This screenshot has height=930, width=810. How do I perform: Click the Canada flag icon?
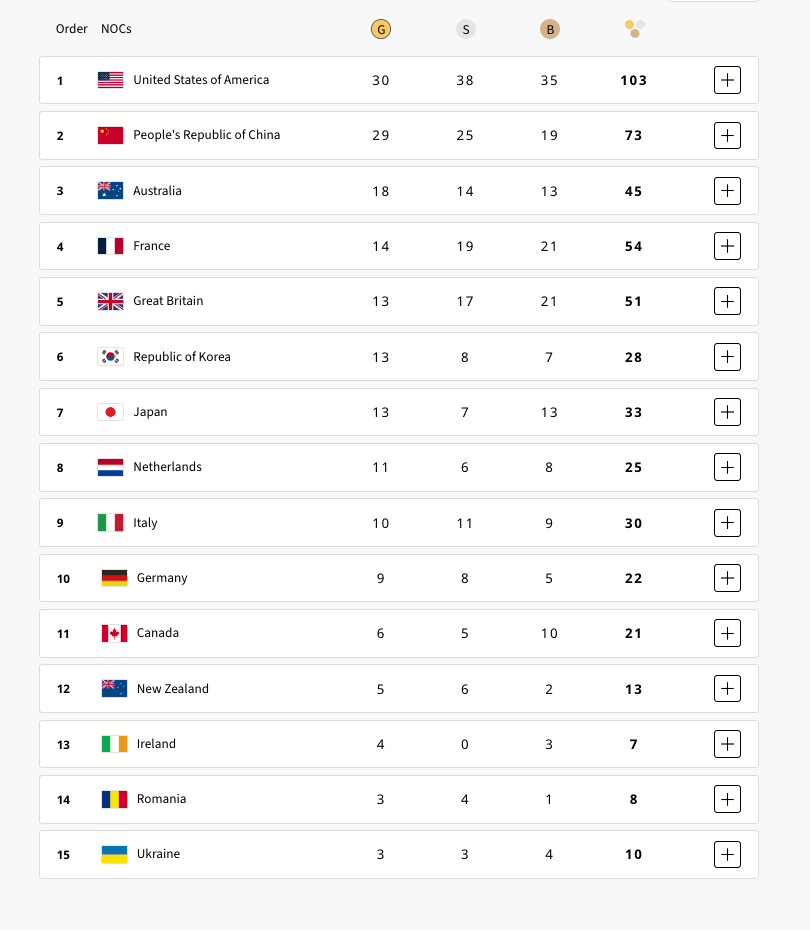tap(114, 633)
